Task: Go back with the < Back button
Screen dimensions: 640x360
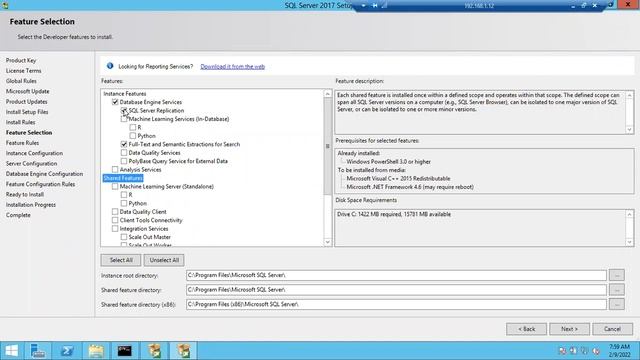Action: point(527,329)
